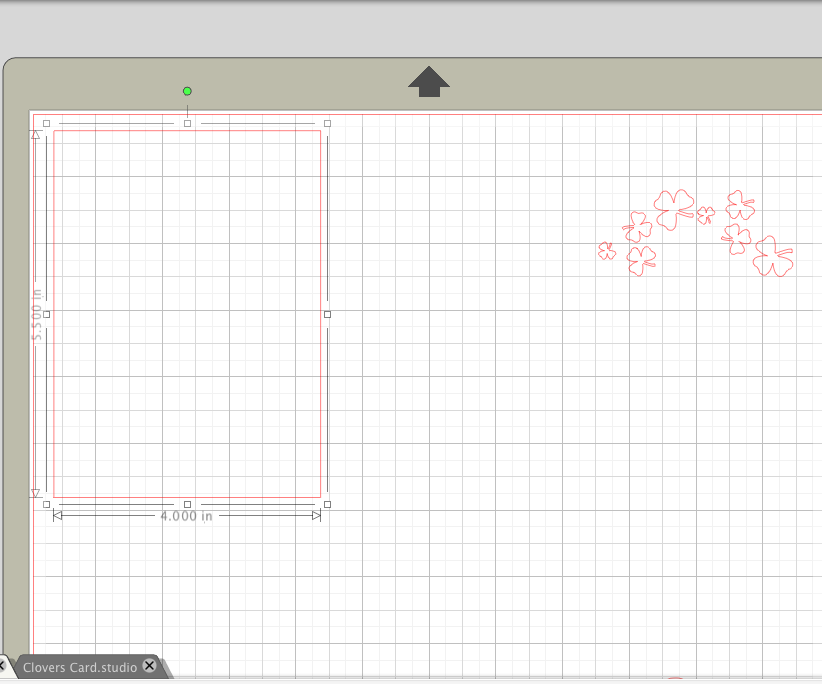Viewport: 822px width, 684px height.
Task: Click the top middle resize handle
Action: [x=188, y=123]
